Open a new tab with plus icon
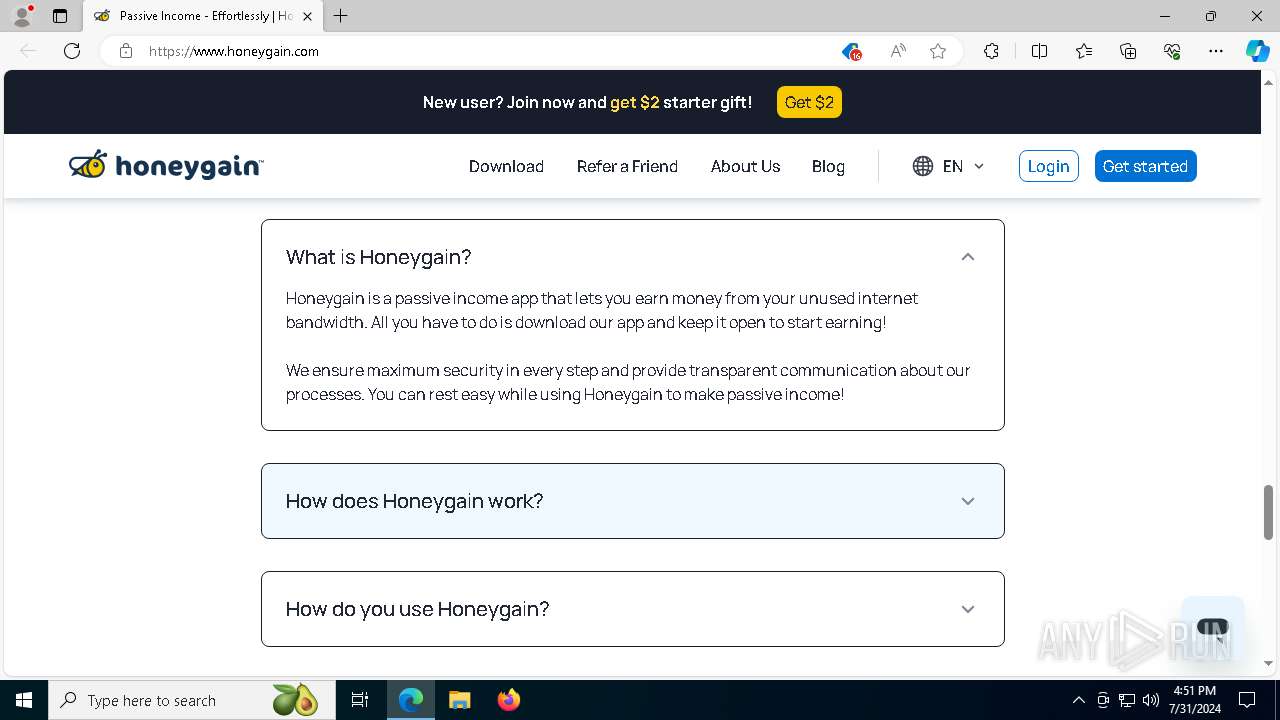The width and height of the screenshot is (1280, 720). [341, 16]
